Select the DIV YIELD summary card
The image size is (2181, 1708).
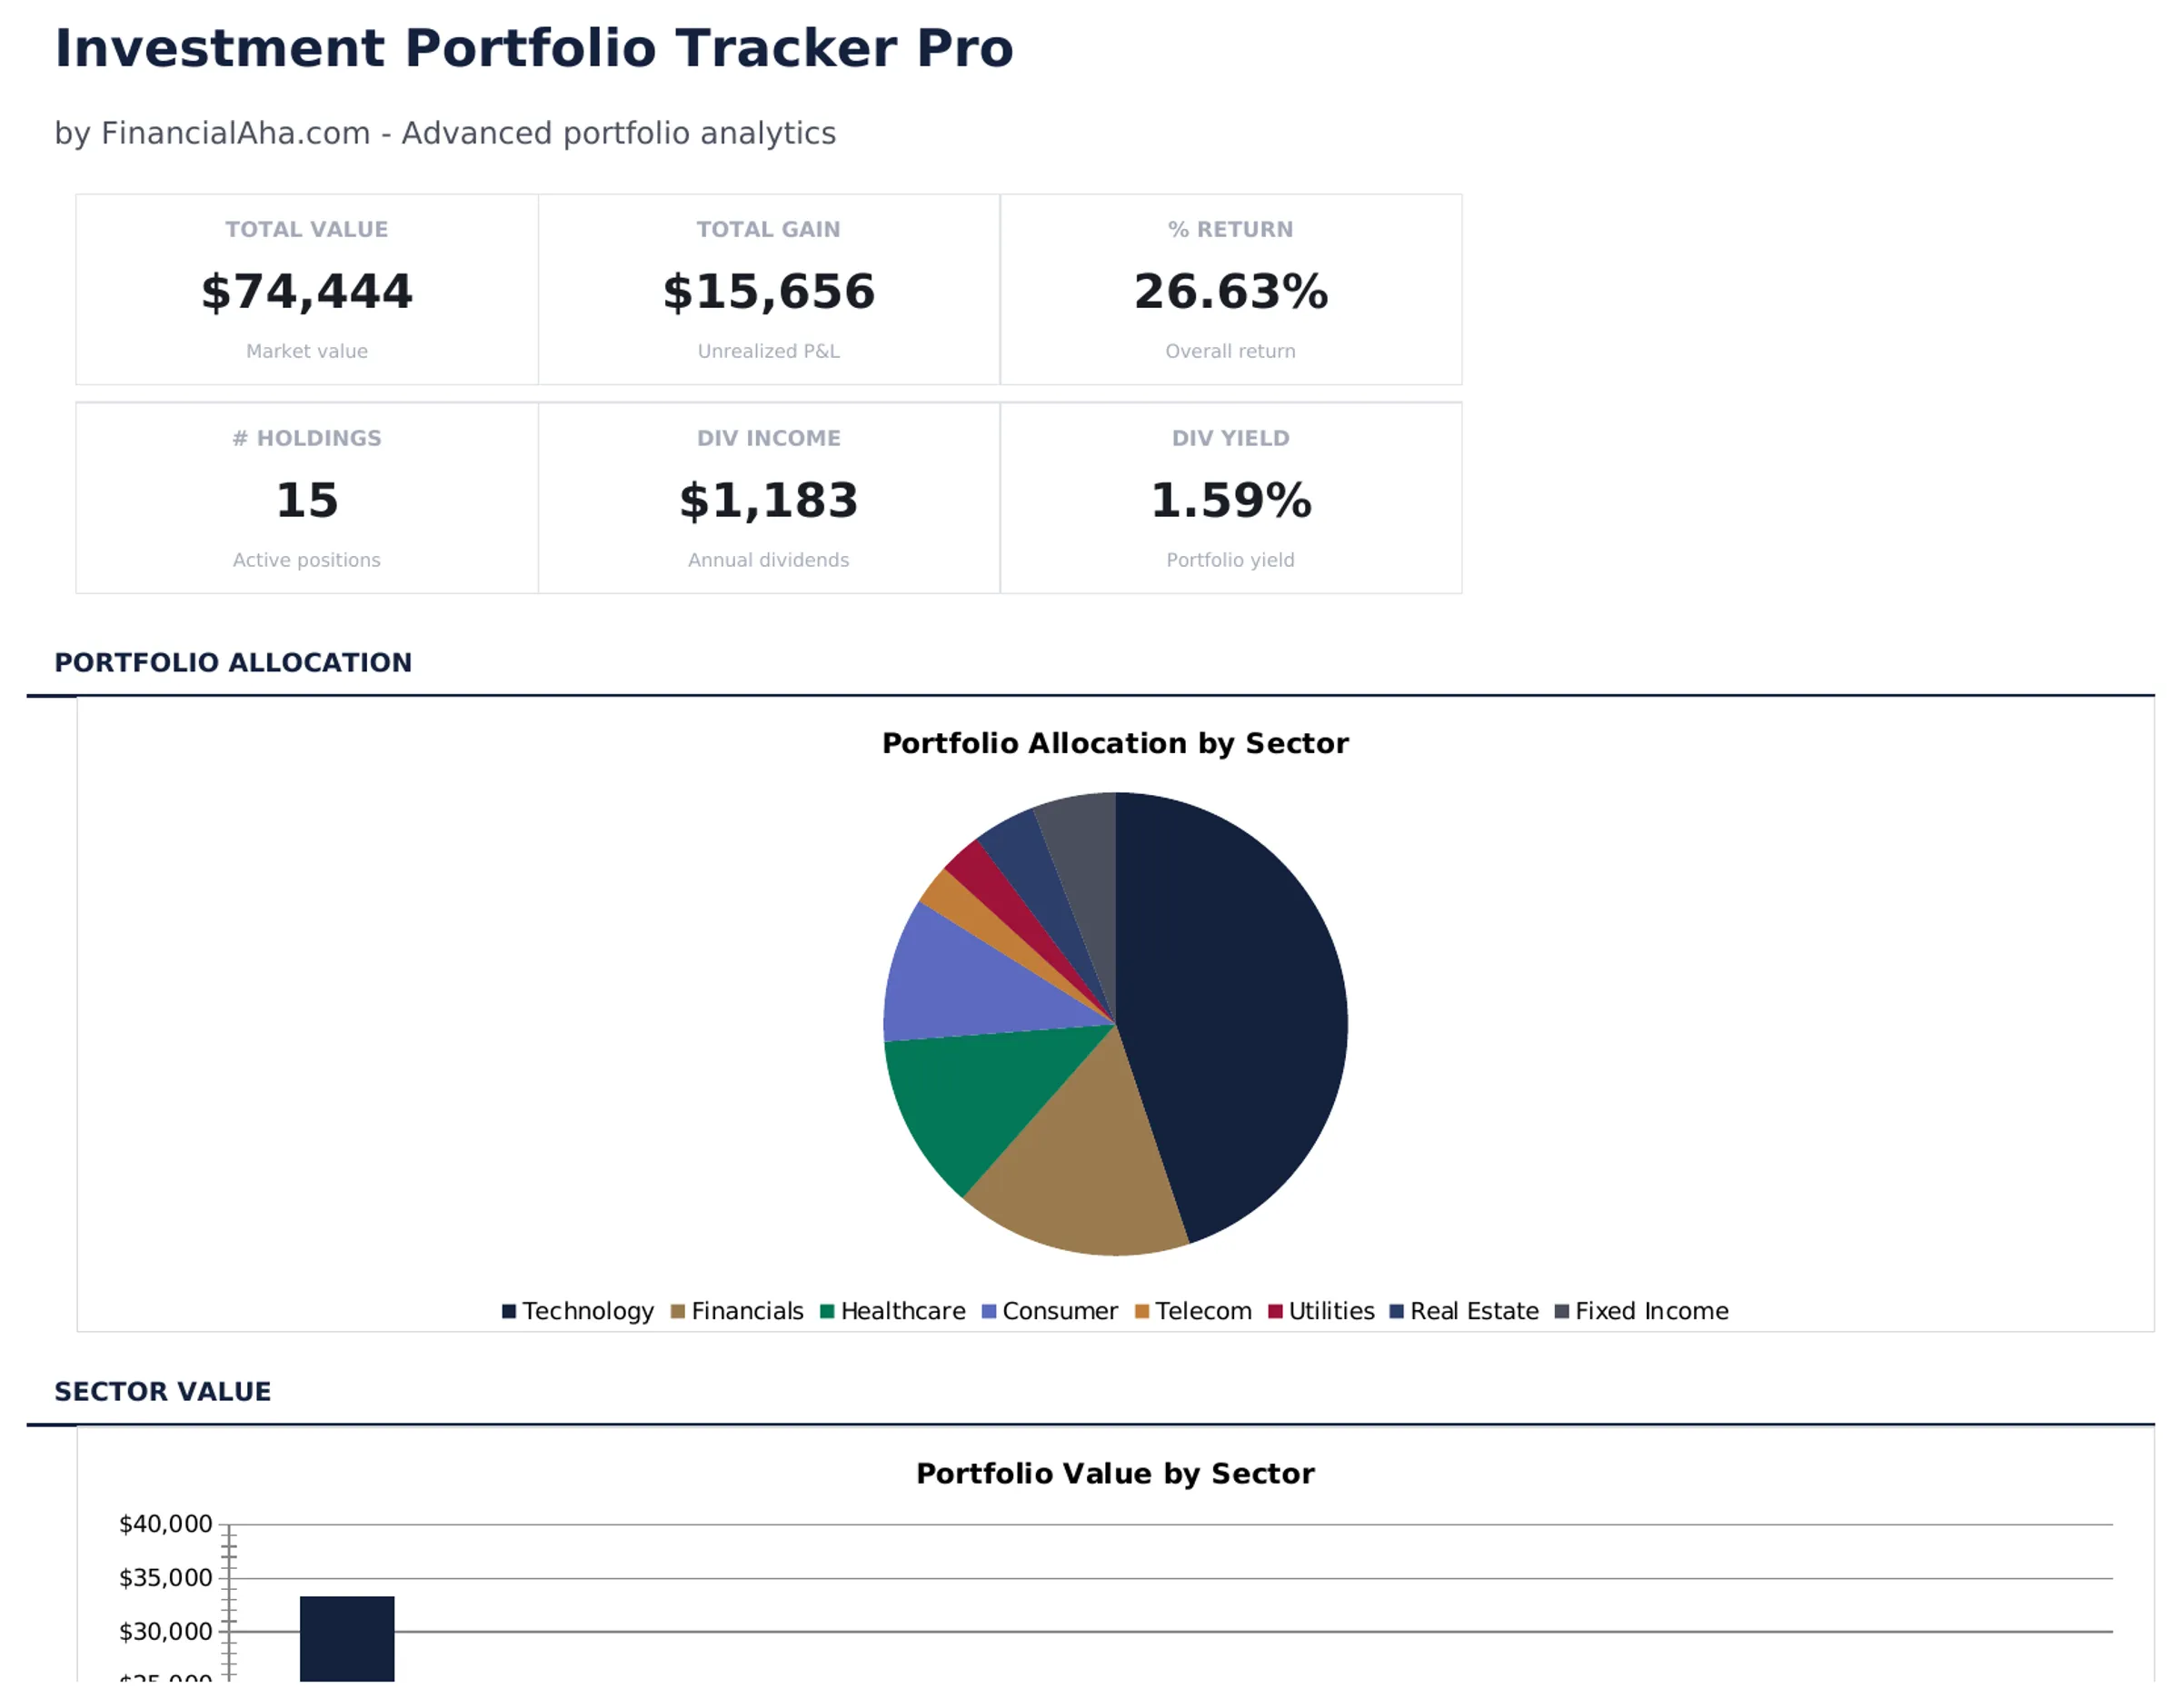[x=1230, y=498]
